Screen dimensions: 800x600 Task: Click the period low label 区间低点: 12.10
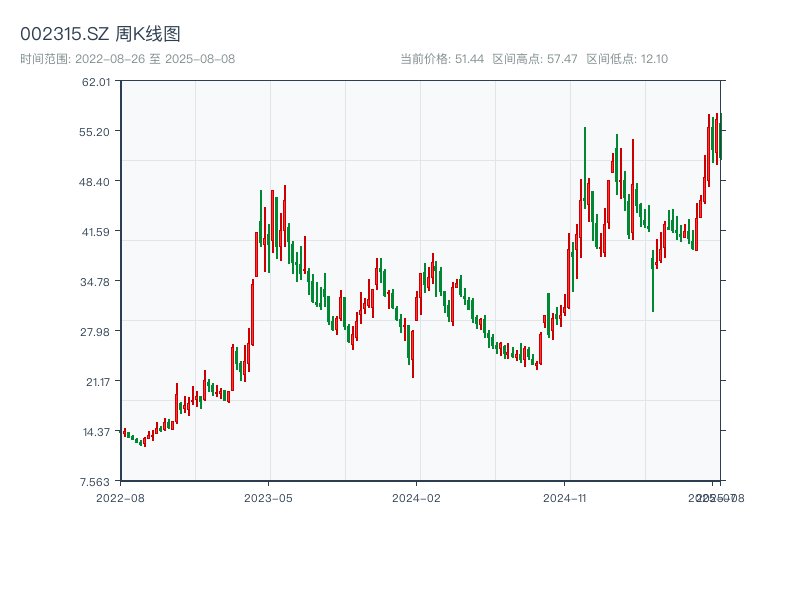pyautogui.click(x=627, y=59)
